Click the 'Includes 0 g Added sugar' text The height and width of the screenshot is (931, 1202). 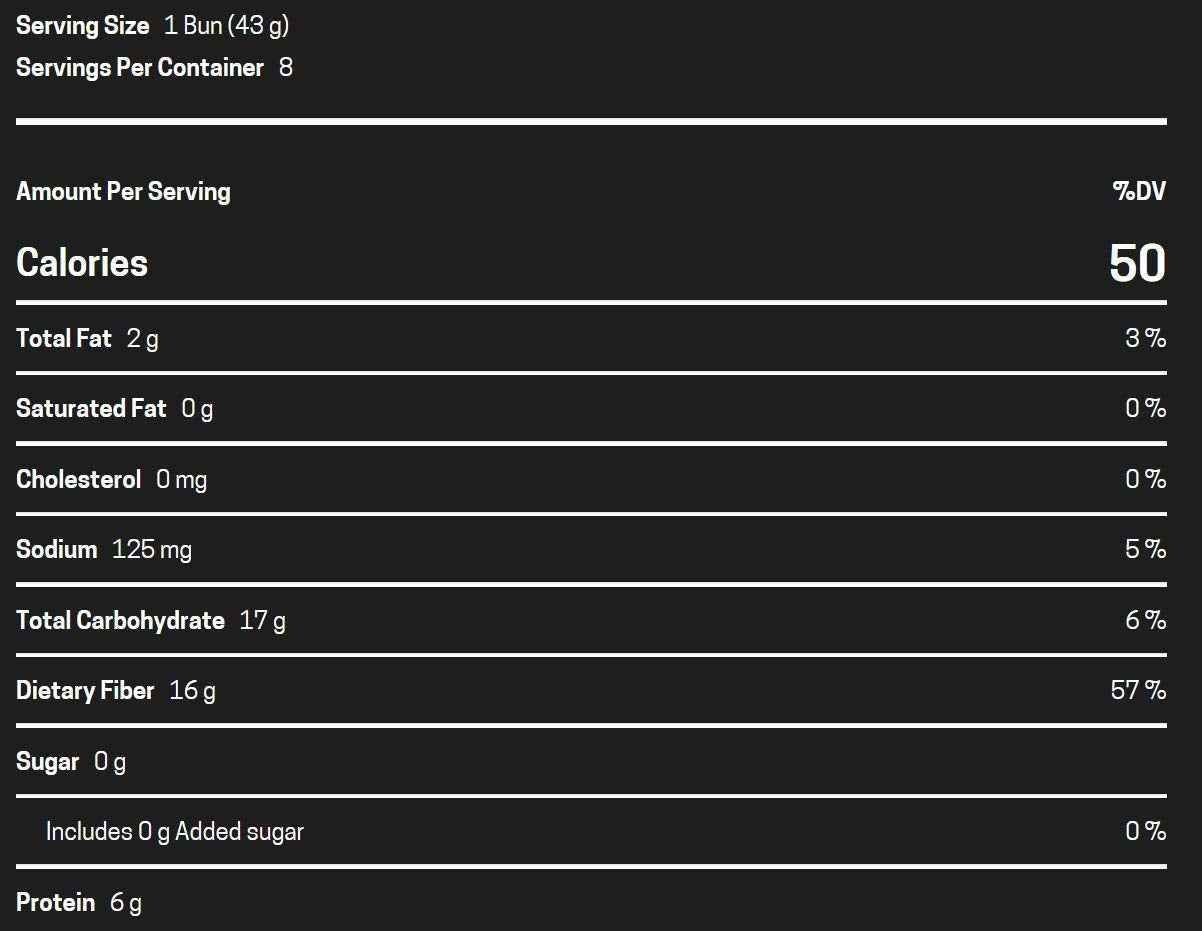[x=175, y=832]
